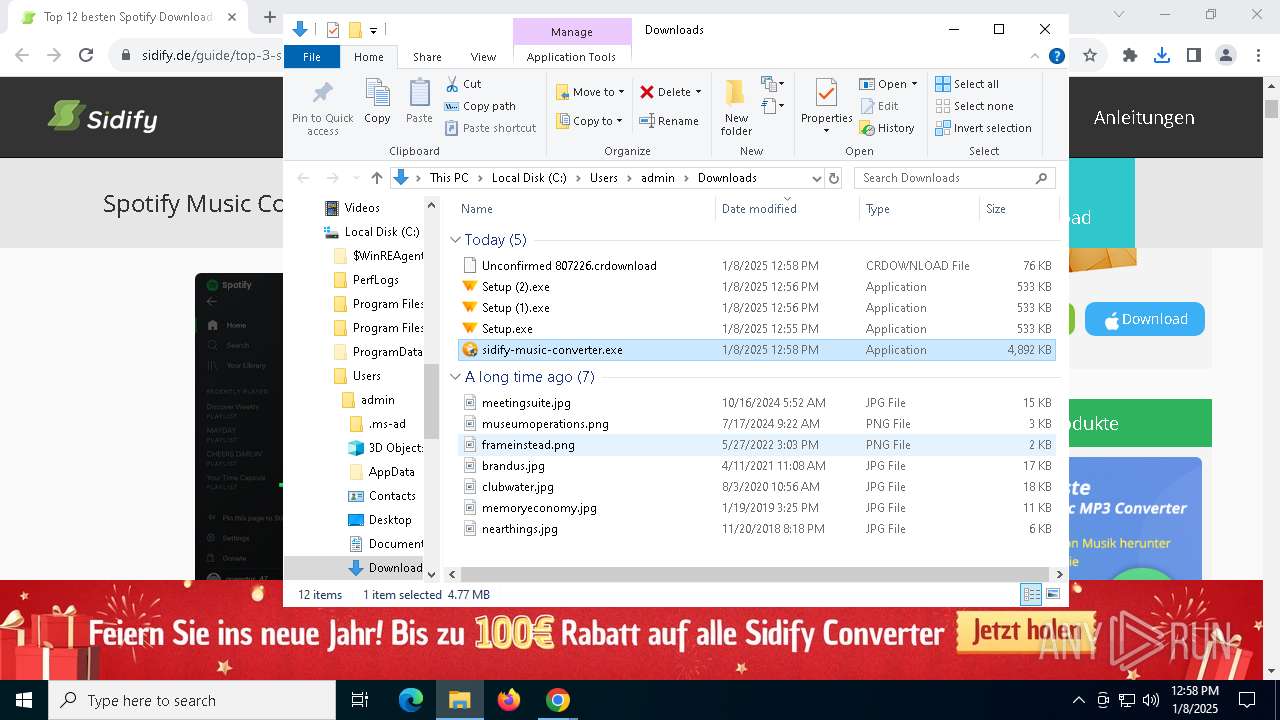This screenshot has height=720, width=1280.
Task: Click the Paste ribbon icon
Action: coord(419,102)
